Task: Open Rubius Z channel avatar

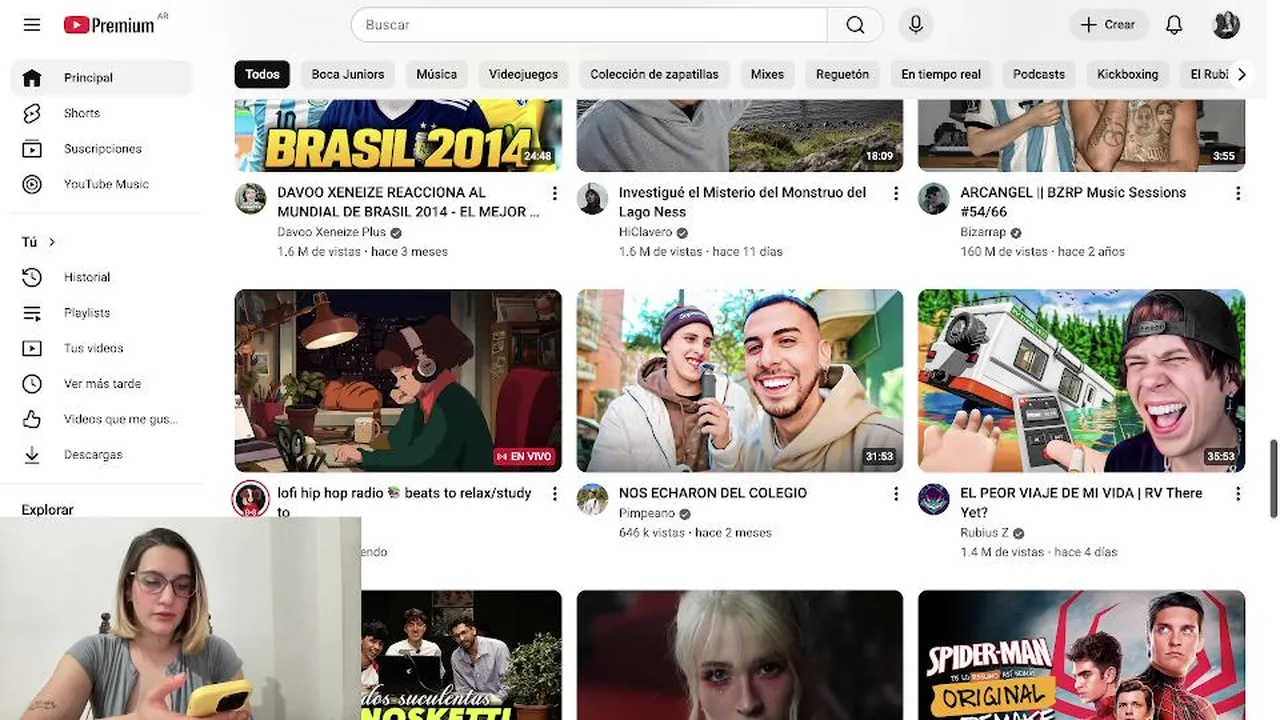Action: pos(934,500)
